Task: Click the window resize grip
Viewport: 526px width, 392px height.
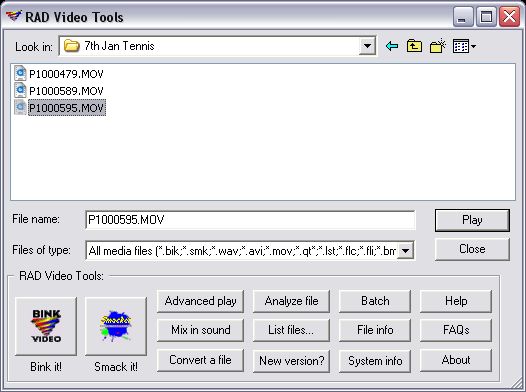Action: tap(517, 383)
